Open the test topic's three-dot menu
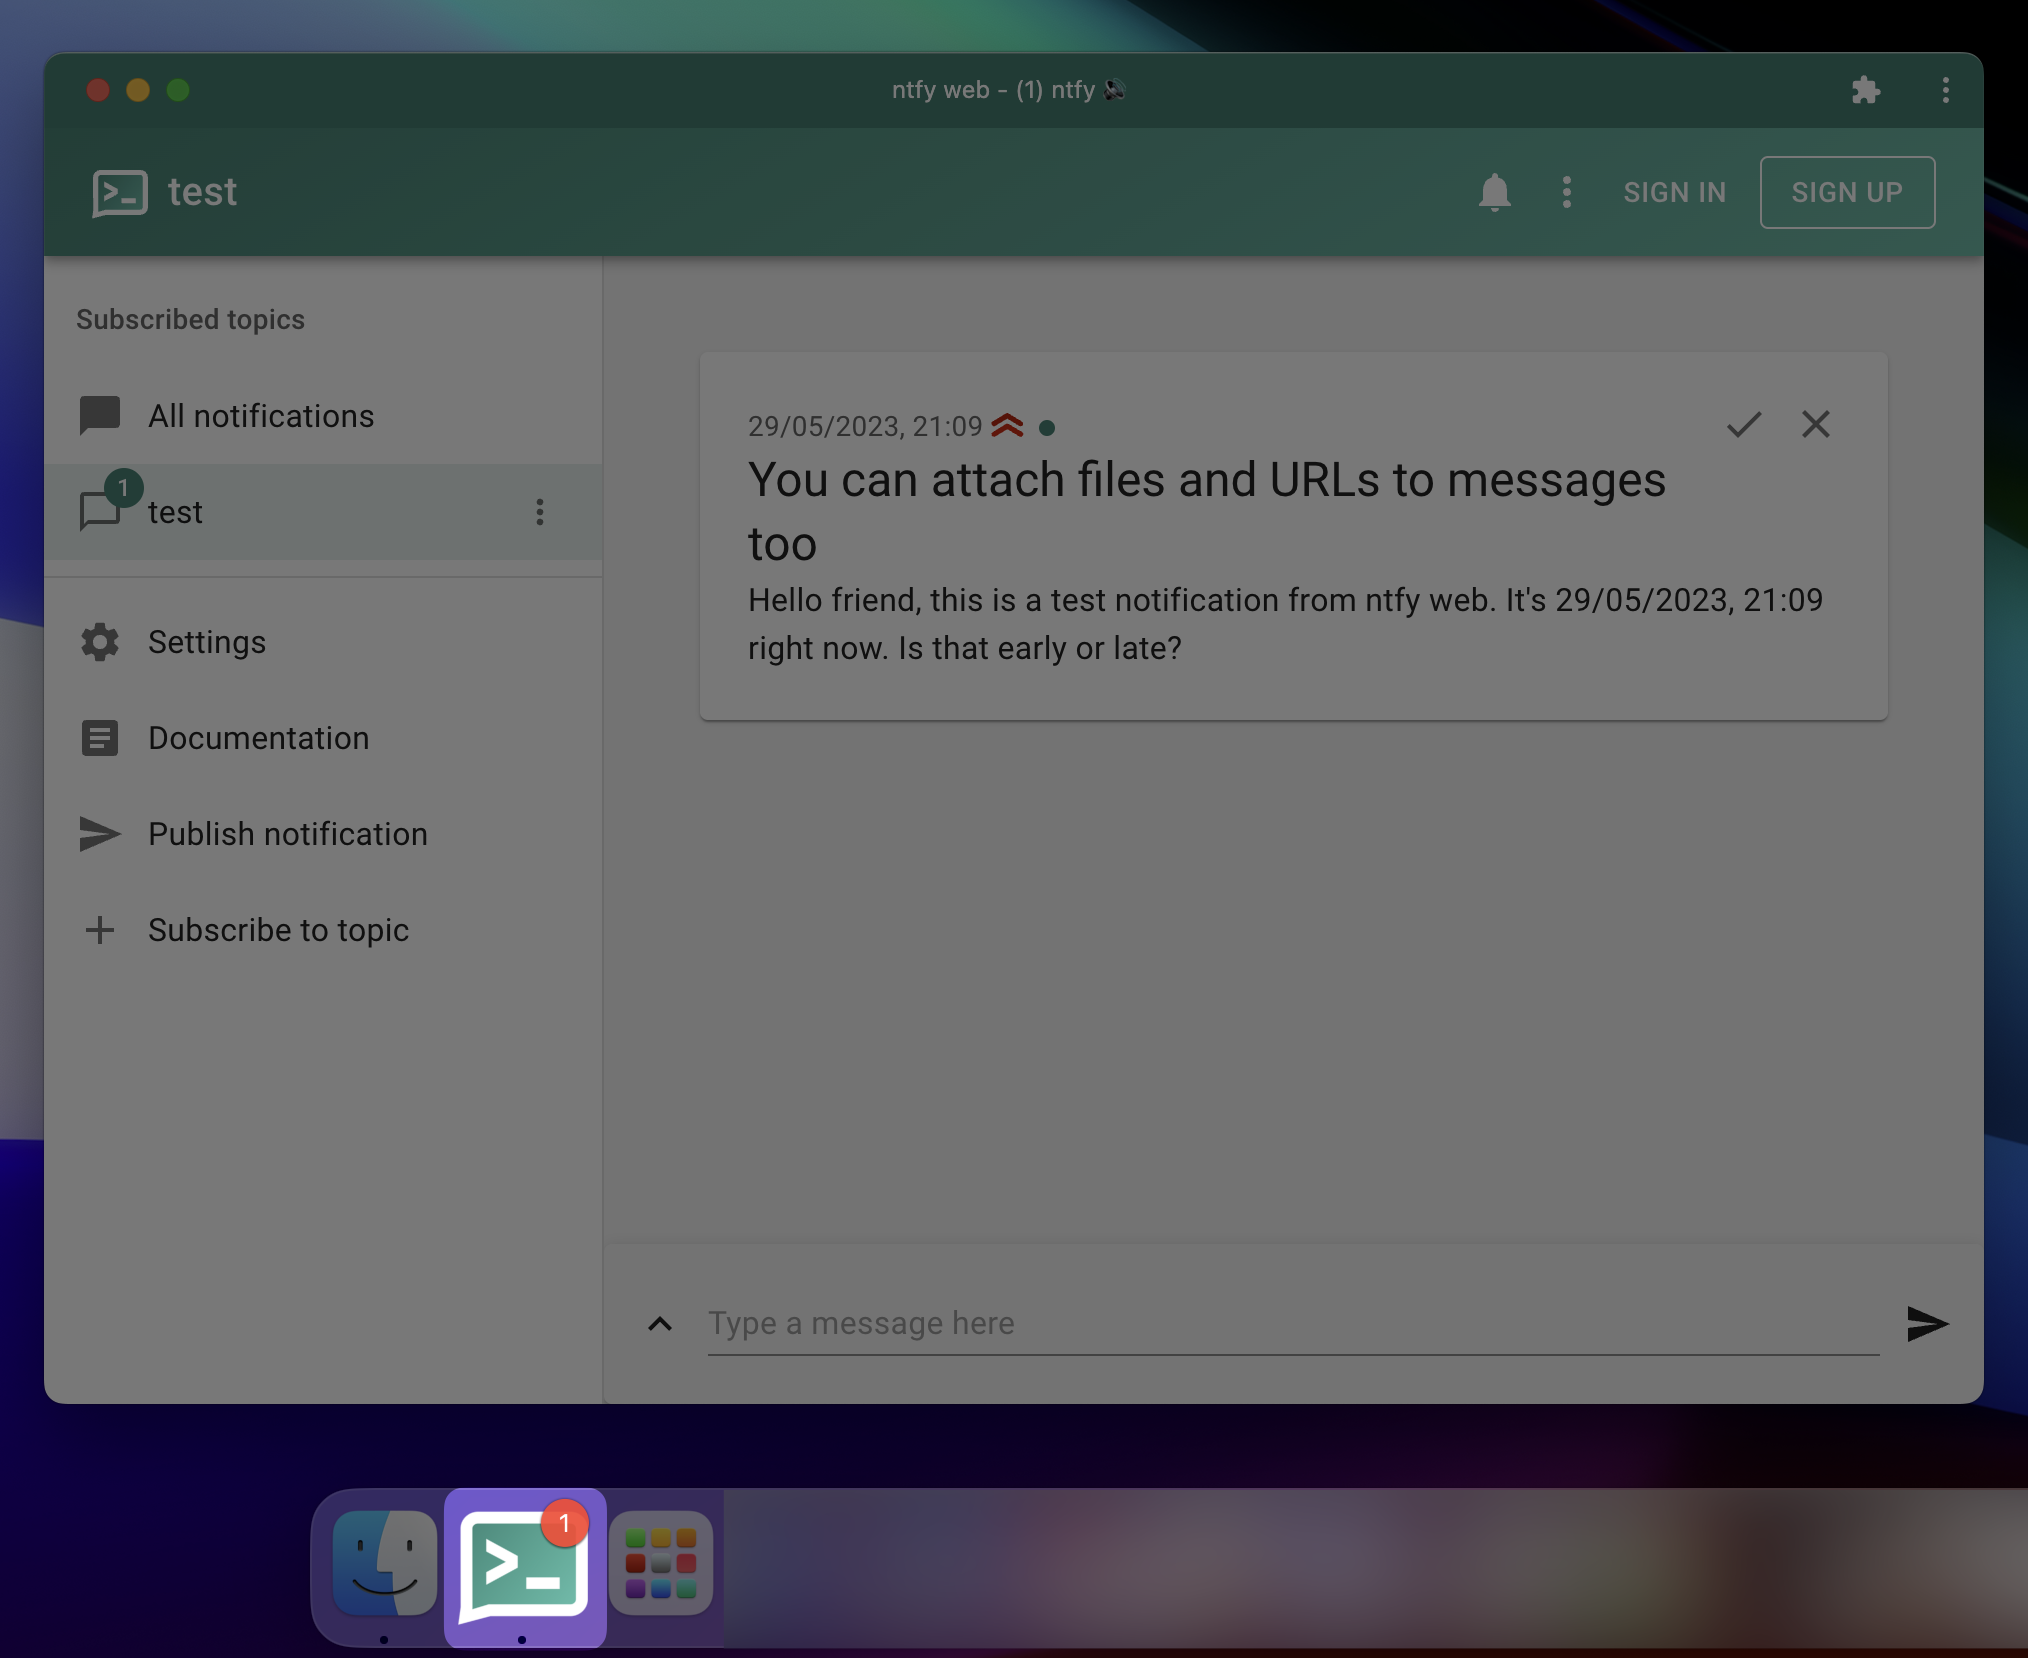The width and height of the screenshot is (2028, 1658). 540,512
